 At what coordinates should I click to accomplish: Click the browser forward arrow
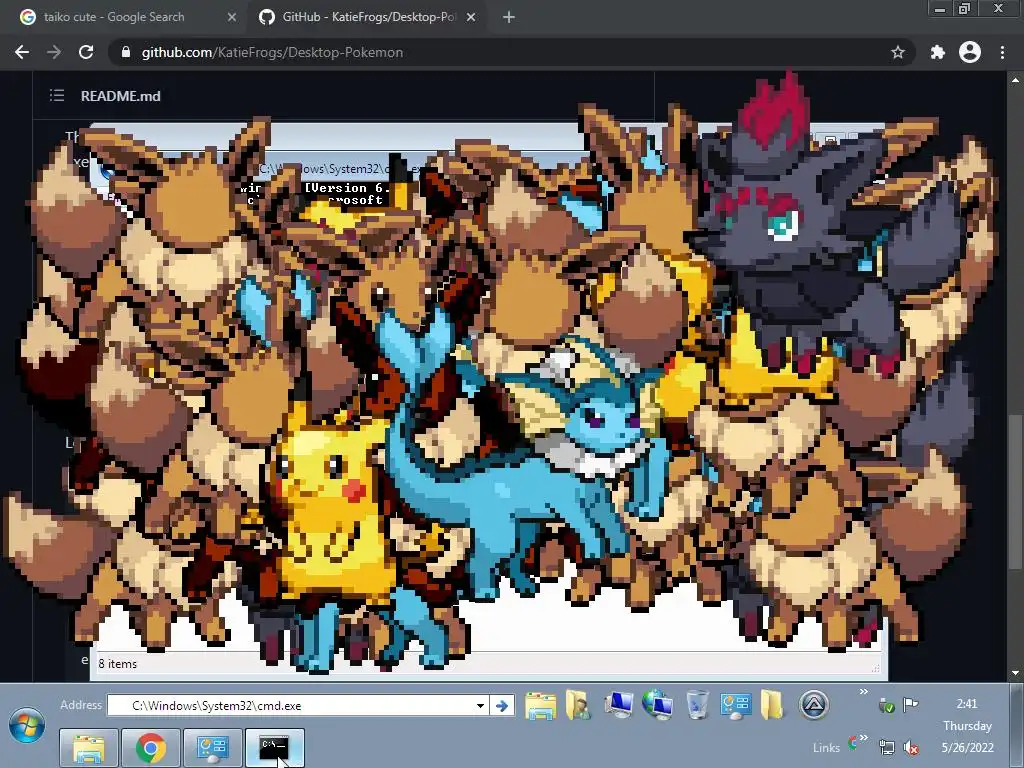point(54,52)
